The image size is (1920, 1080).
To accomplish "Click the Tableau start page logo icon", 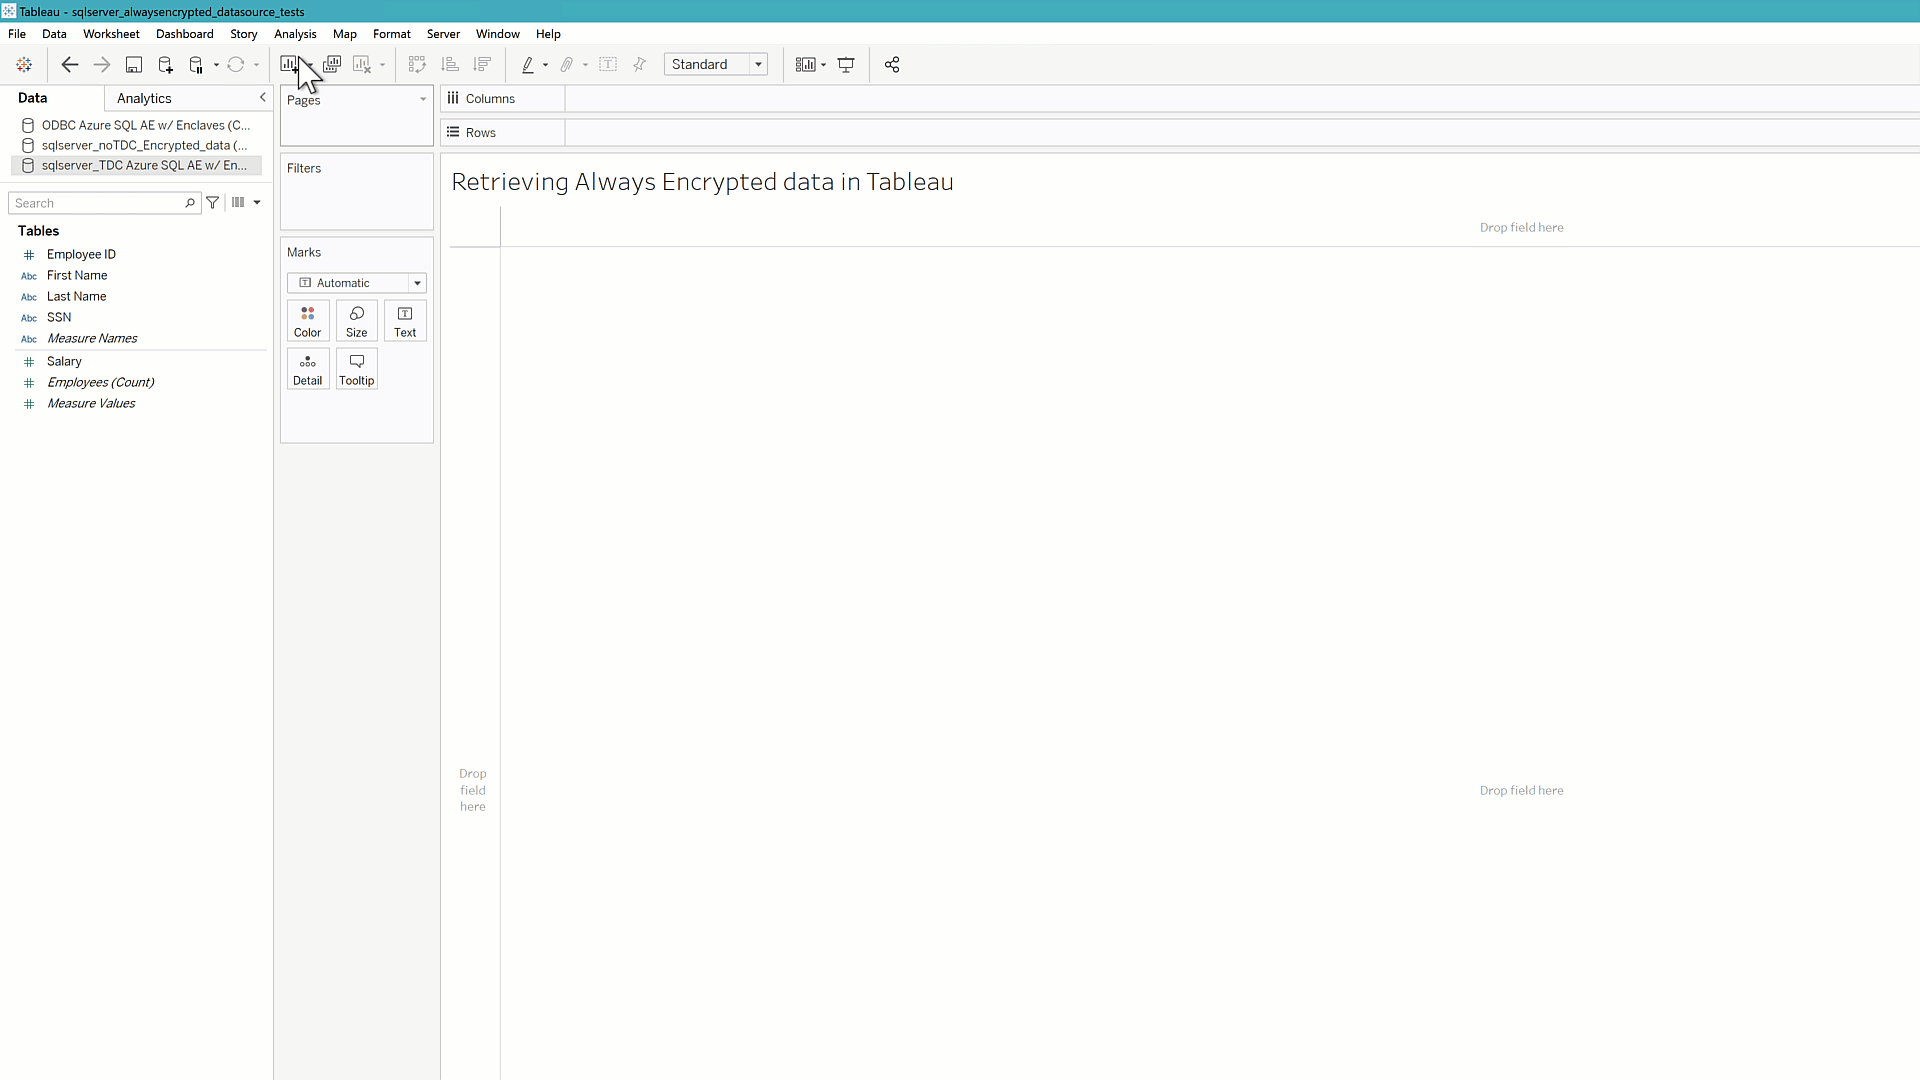I will (x=24, y=65).
